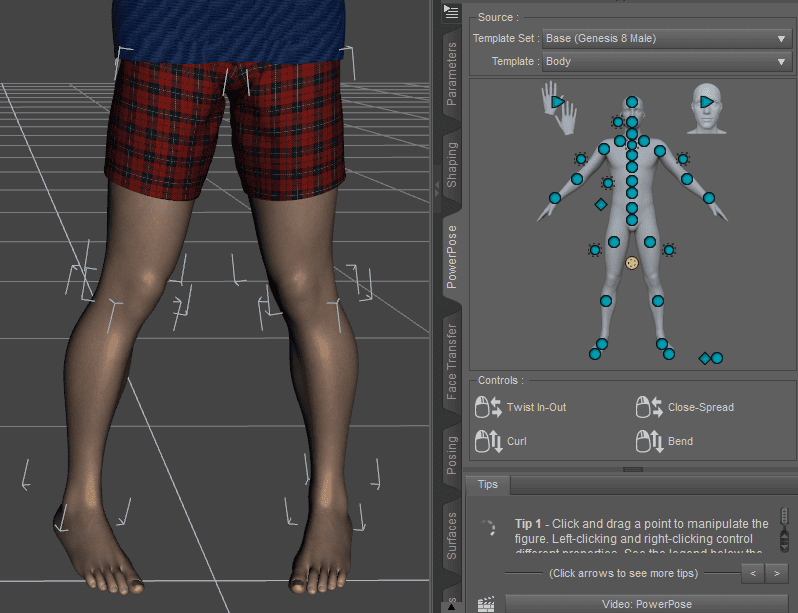Click '(Click arrows to see more tips)' text
The image size is (798, 613).
(x=623, y=573)
